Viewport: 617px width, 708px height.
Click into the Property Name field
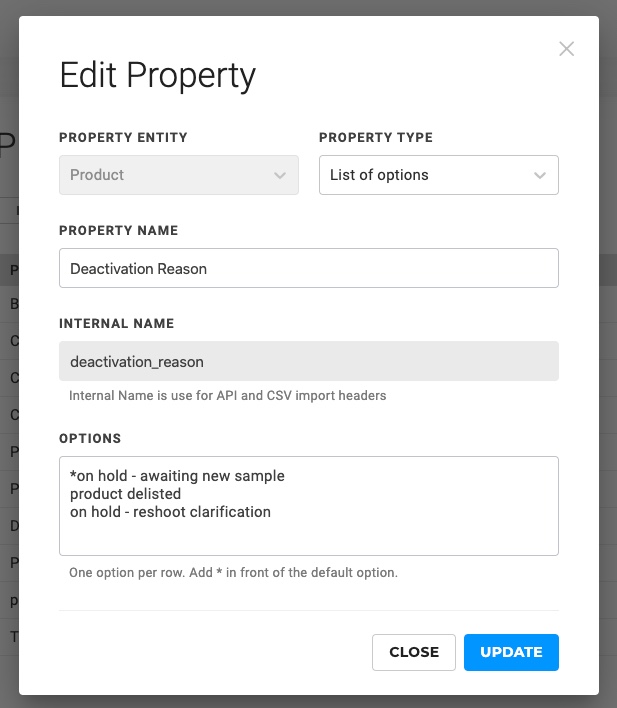tap(308, 268)
